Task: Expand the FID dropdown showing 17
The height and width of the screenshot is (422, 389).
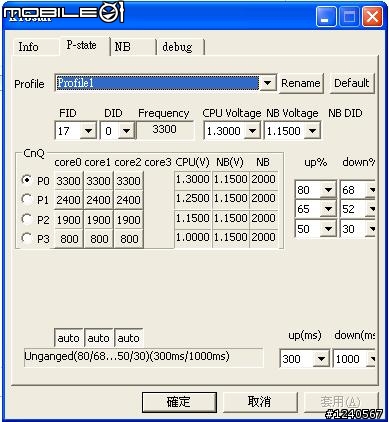Action: pyautogui.click(x=88, y=131)
